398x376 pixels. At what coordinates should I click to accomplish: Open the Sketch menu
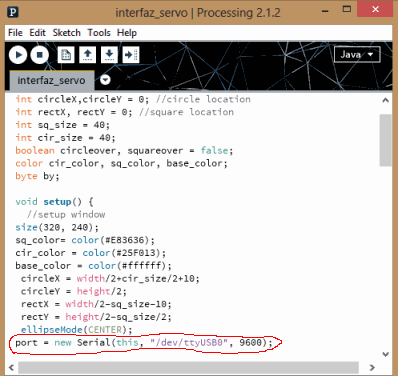67,33
